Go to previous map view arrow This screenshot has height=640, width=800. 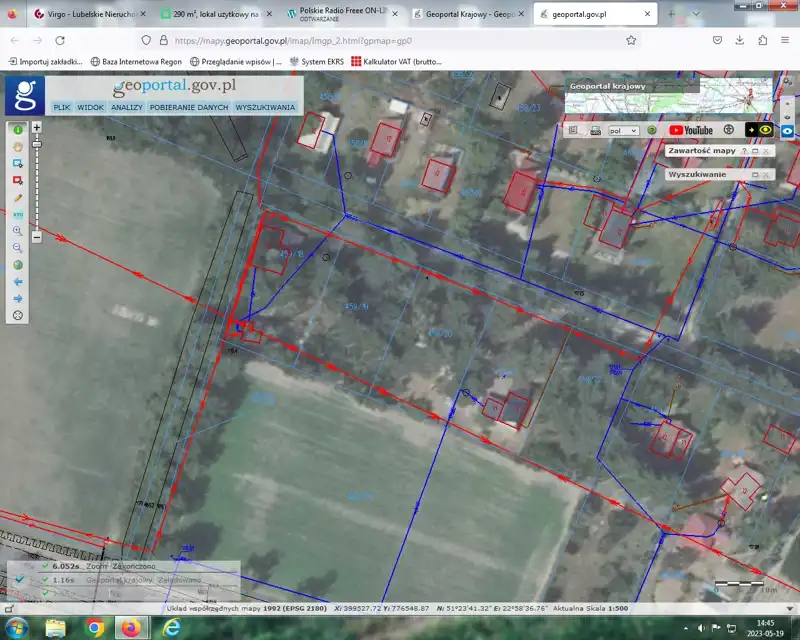pyautogui.click(x=17, y=282)
